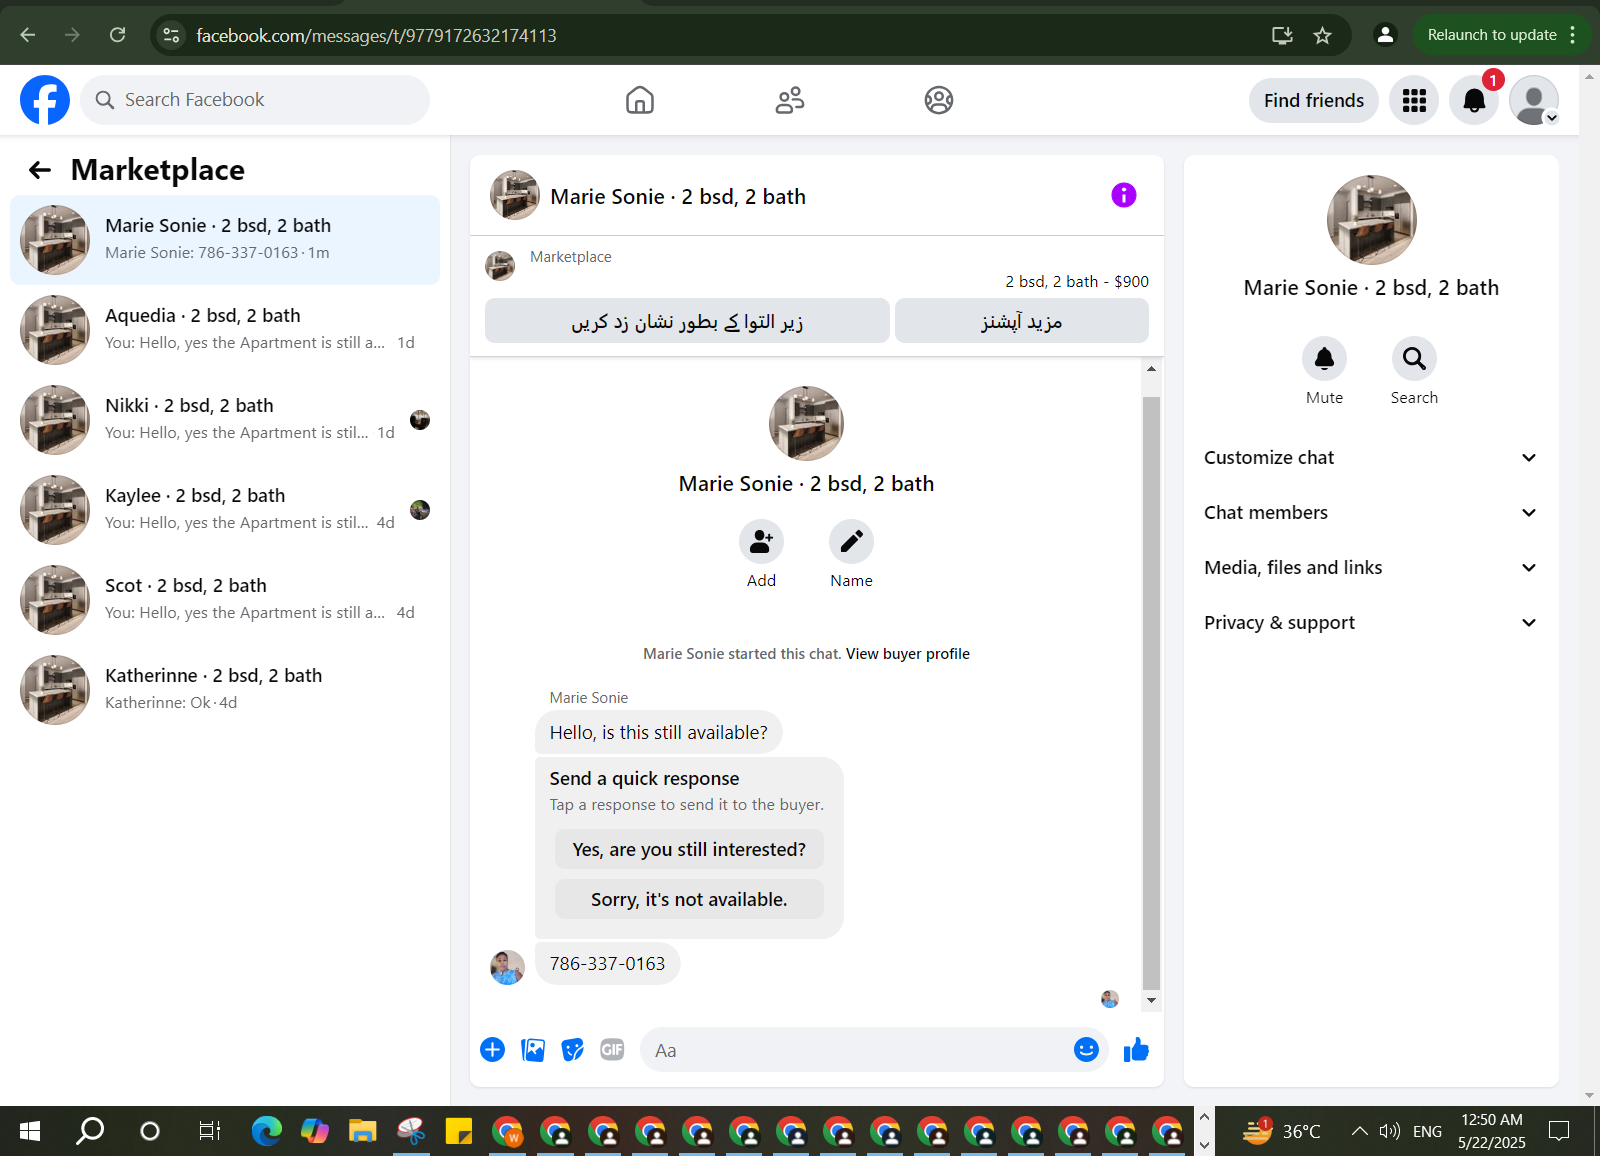Open File Explorer from taskbar
The image size is (1600, 1156).
point(362,1131)
